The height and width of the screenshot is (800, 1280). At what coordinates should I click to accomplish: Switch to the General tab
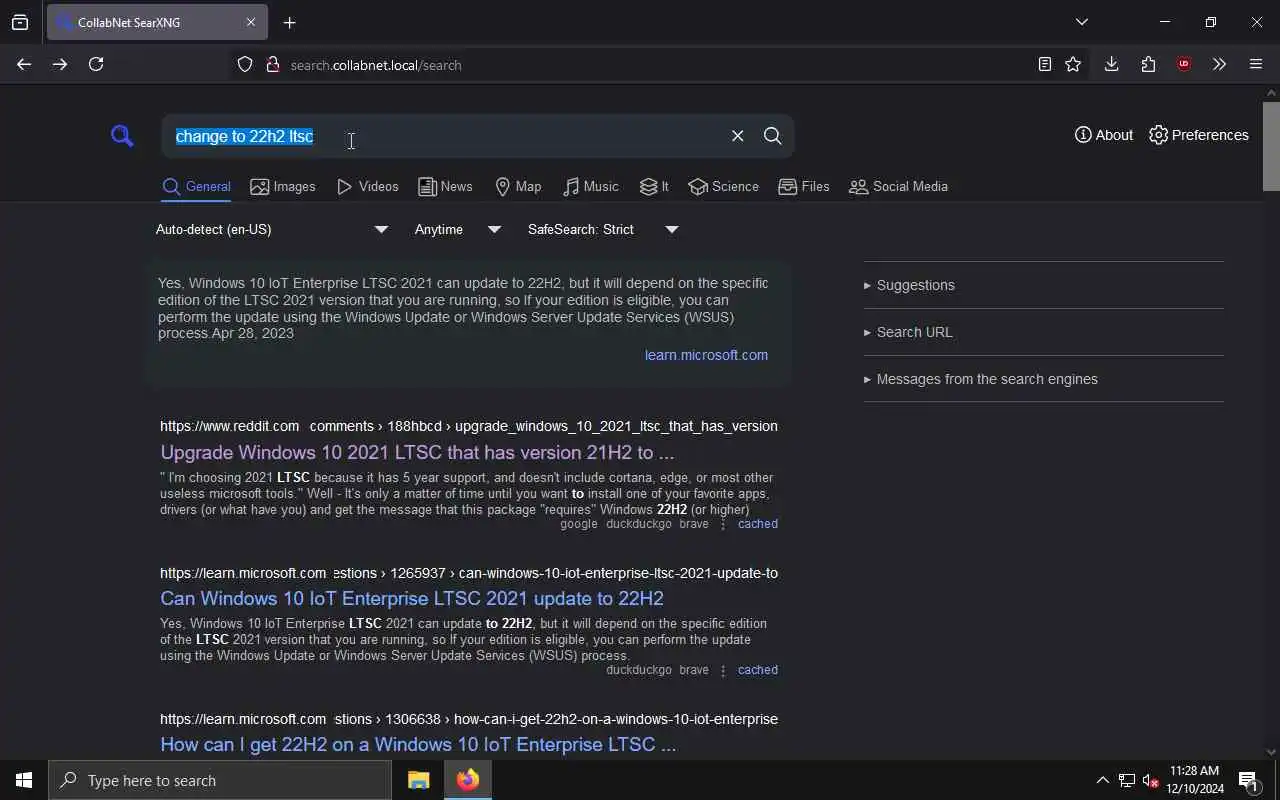(x=196, y=187)
